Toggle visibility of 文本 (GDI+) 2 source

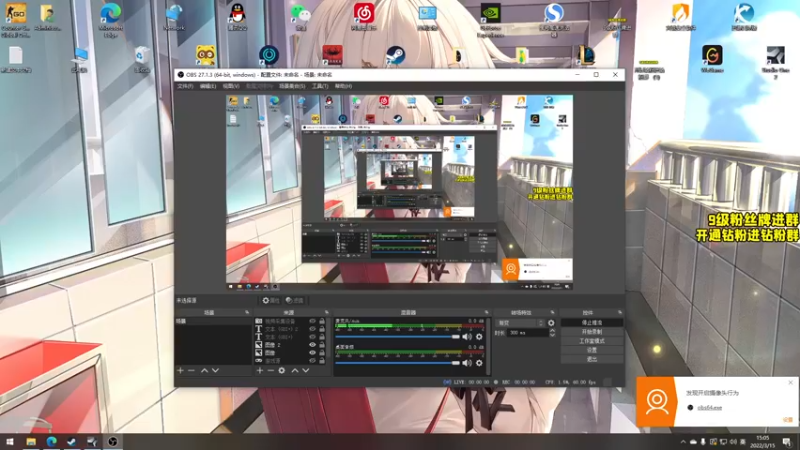(x=312, y=329)
